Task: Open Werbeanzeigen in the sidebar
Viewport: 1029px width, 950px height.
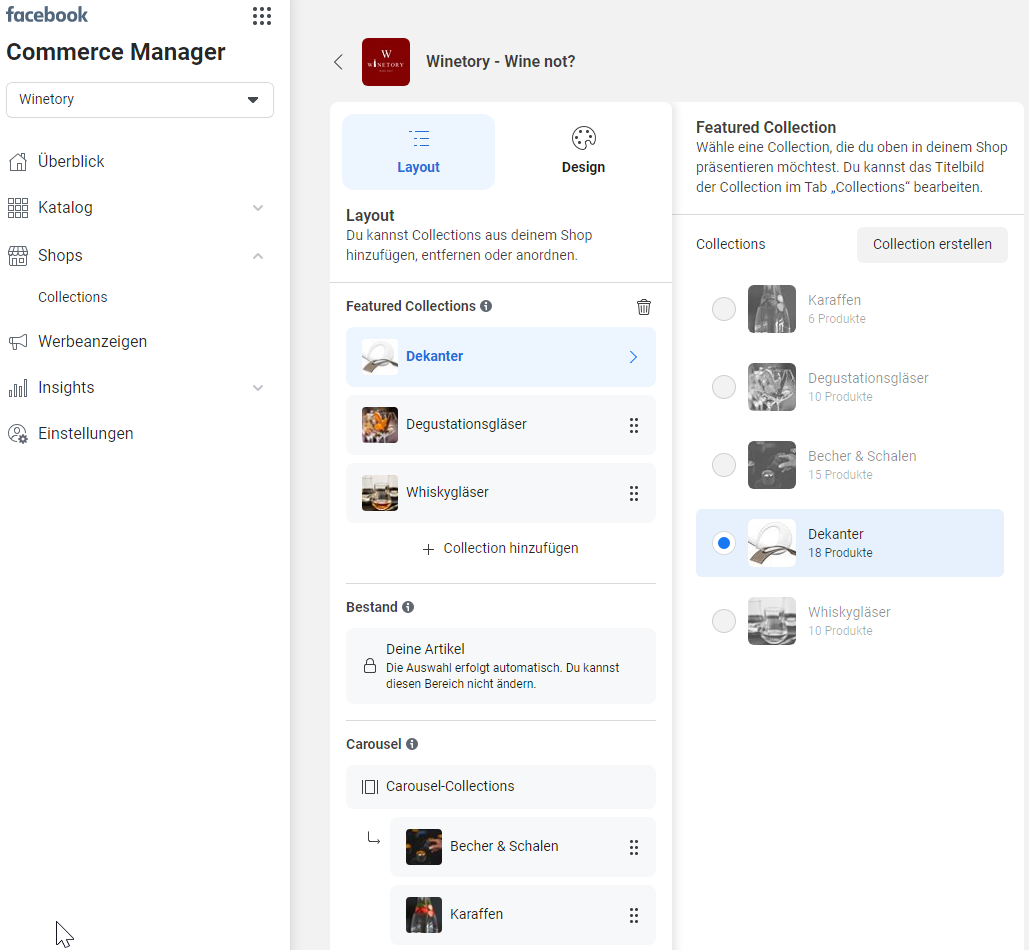Action: (93, 342)
